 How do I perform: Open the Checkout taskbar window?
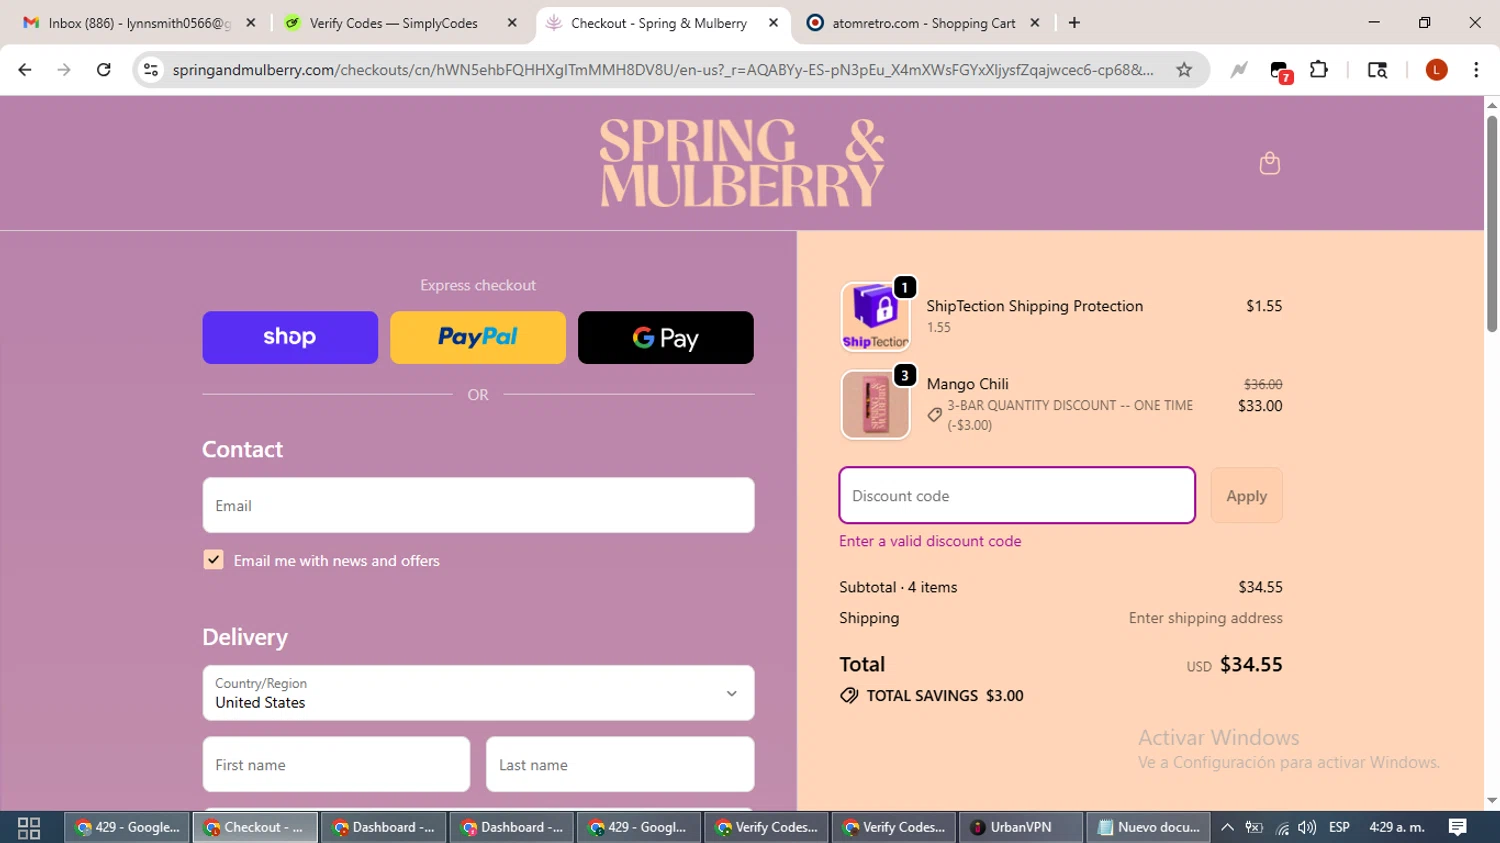coord(255,827)
